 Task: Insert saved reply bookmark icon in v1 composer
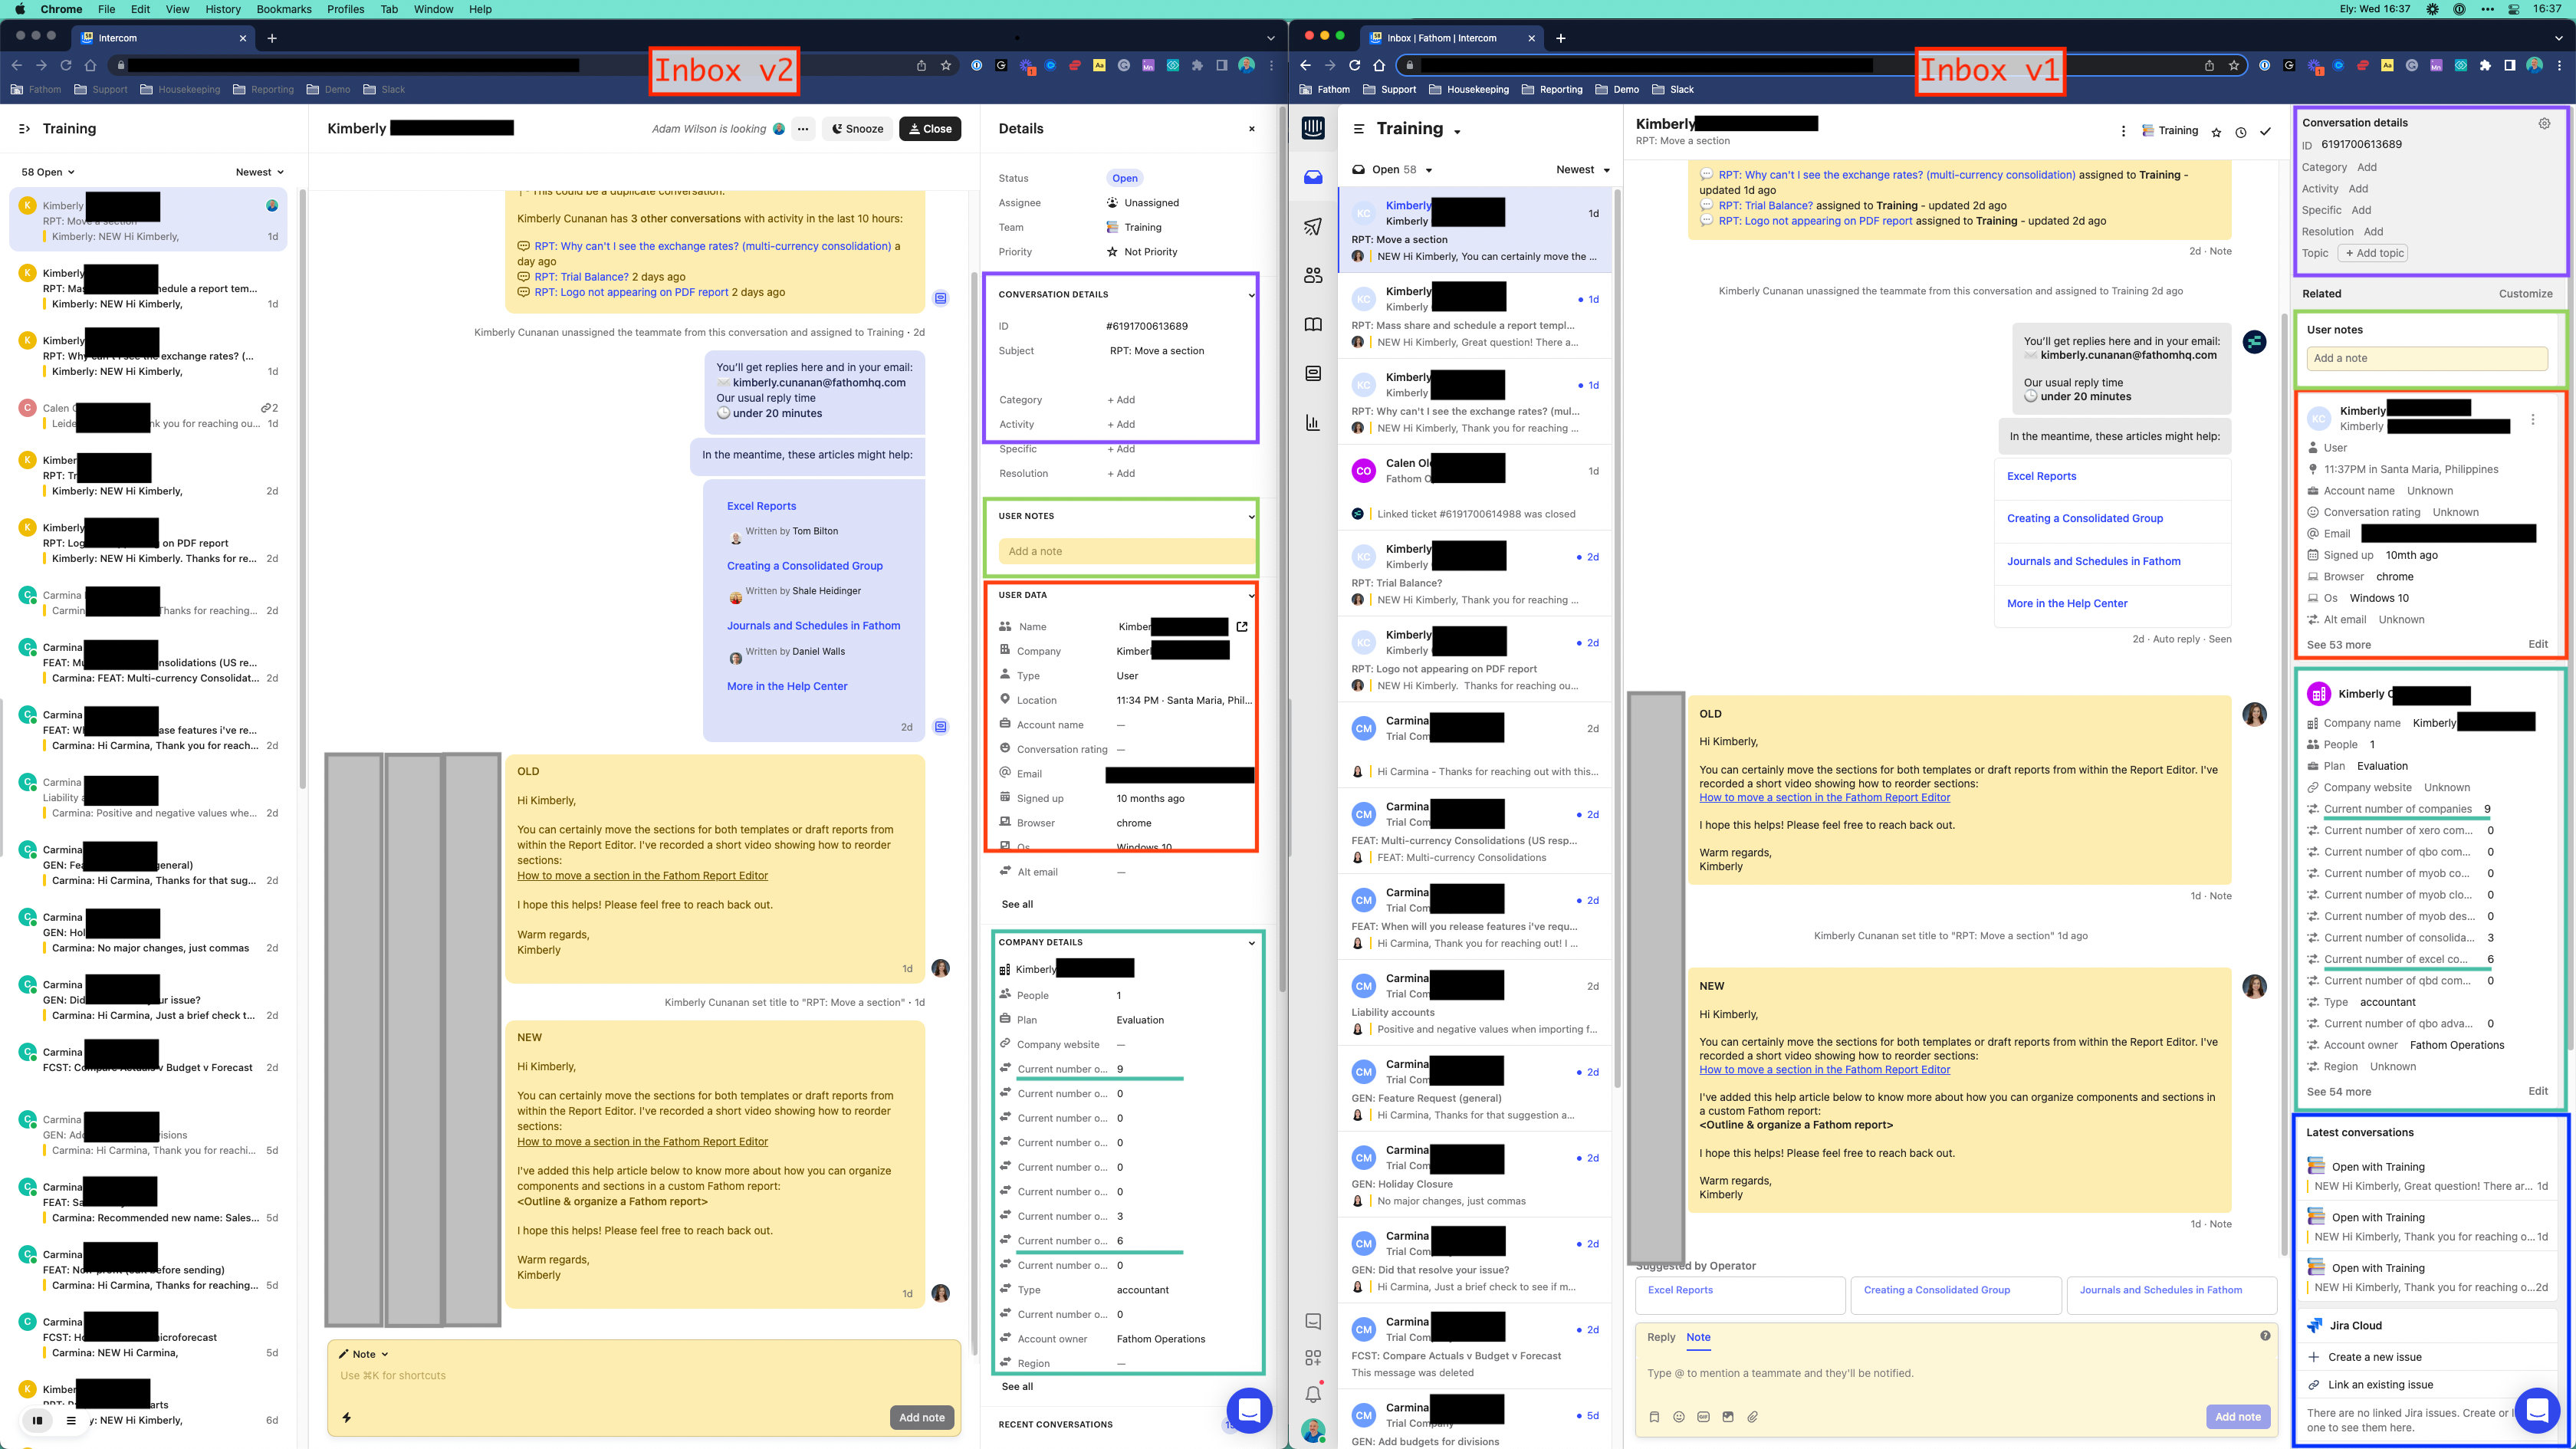click(x=1654, y=1416)
